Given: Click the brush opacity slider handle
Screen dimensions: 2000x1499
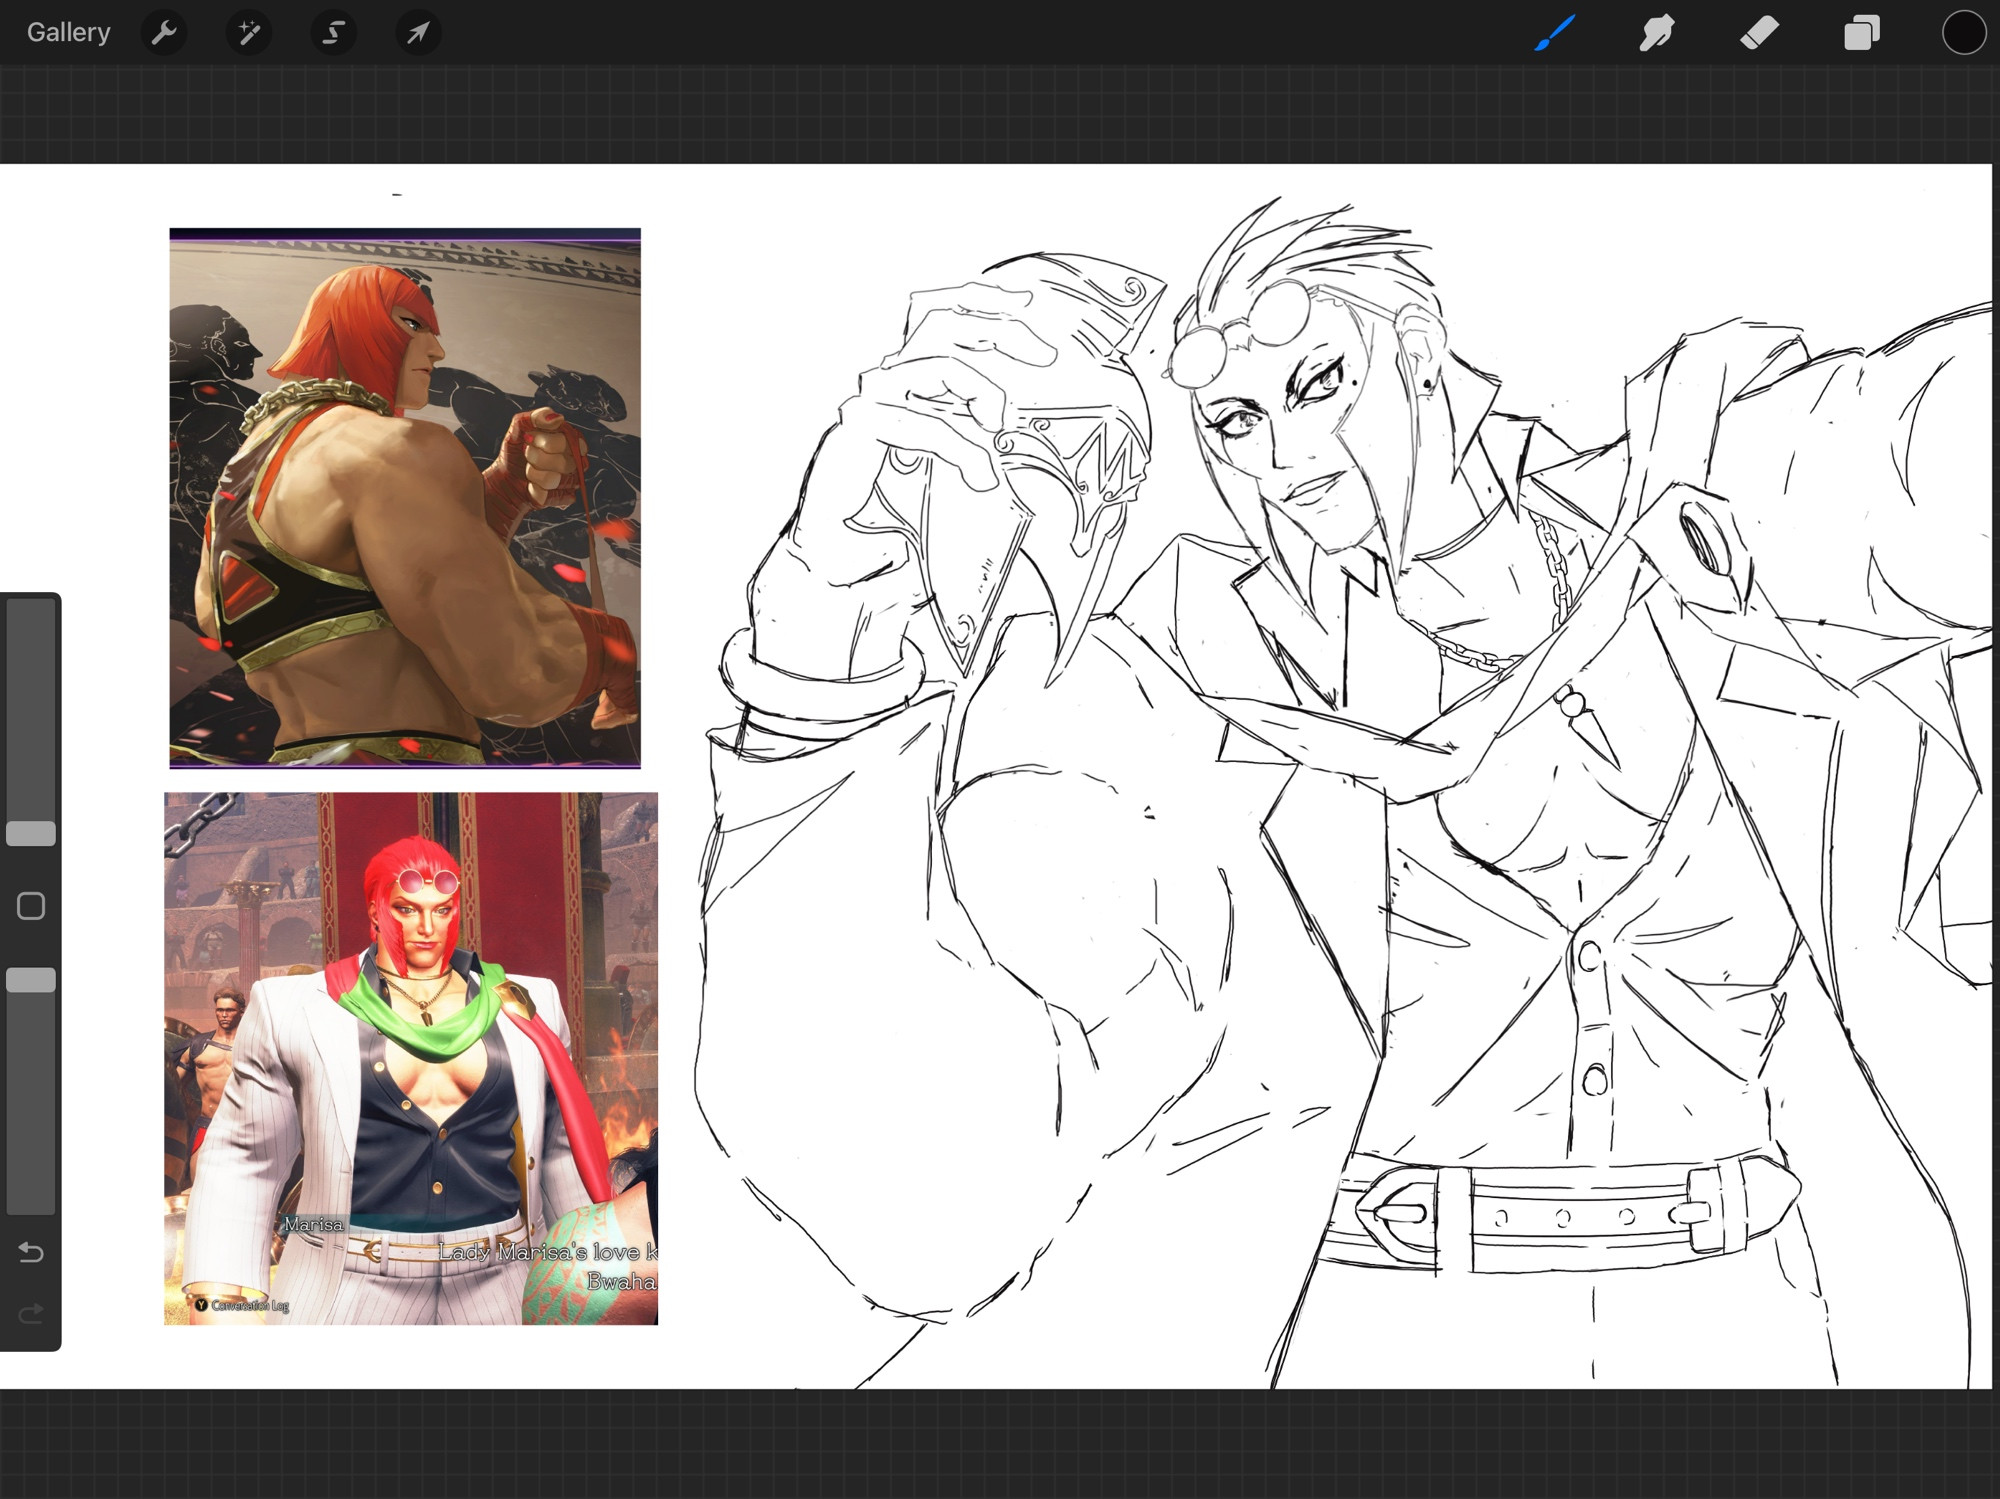Looking at the screenshot, I should point(31,980).
